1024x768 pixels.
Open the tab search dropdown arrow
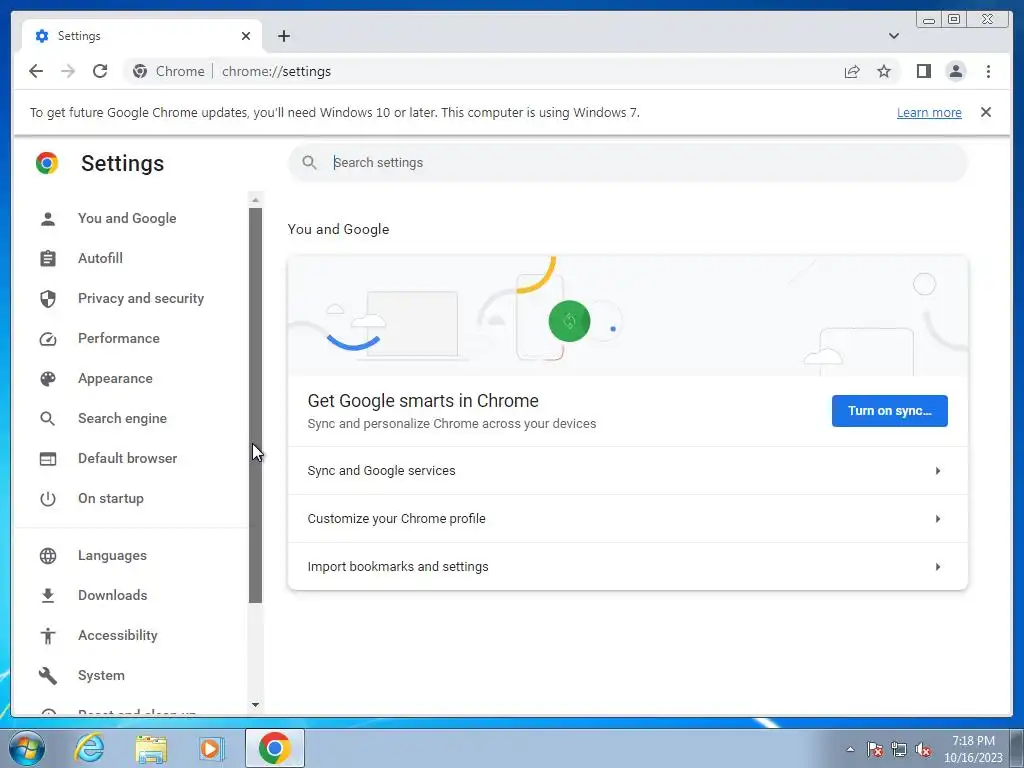coord(893,36)
